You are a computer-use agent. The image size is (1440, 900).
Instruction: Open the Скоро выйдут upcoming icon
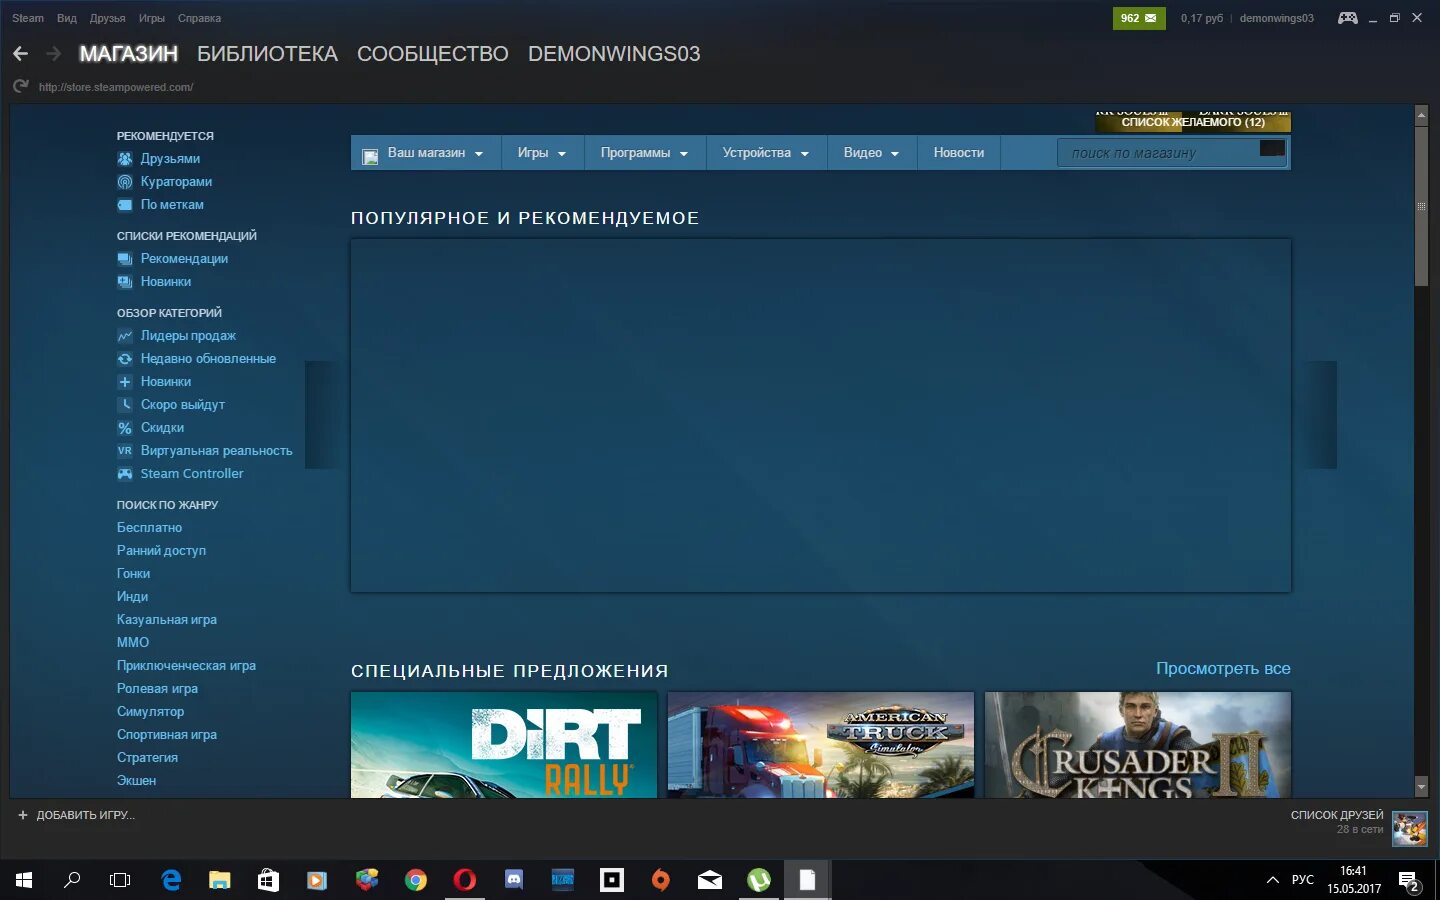tap(125, 405)
